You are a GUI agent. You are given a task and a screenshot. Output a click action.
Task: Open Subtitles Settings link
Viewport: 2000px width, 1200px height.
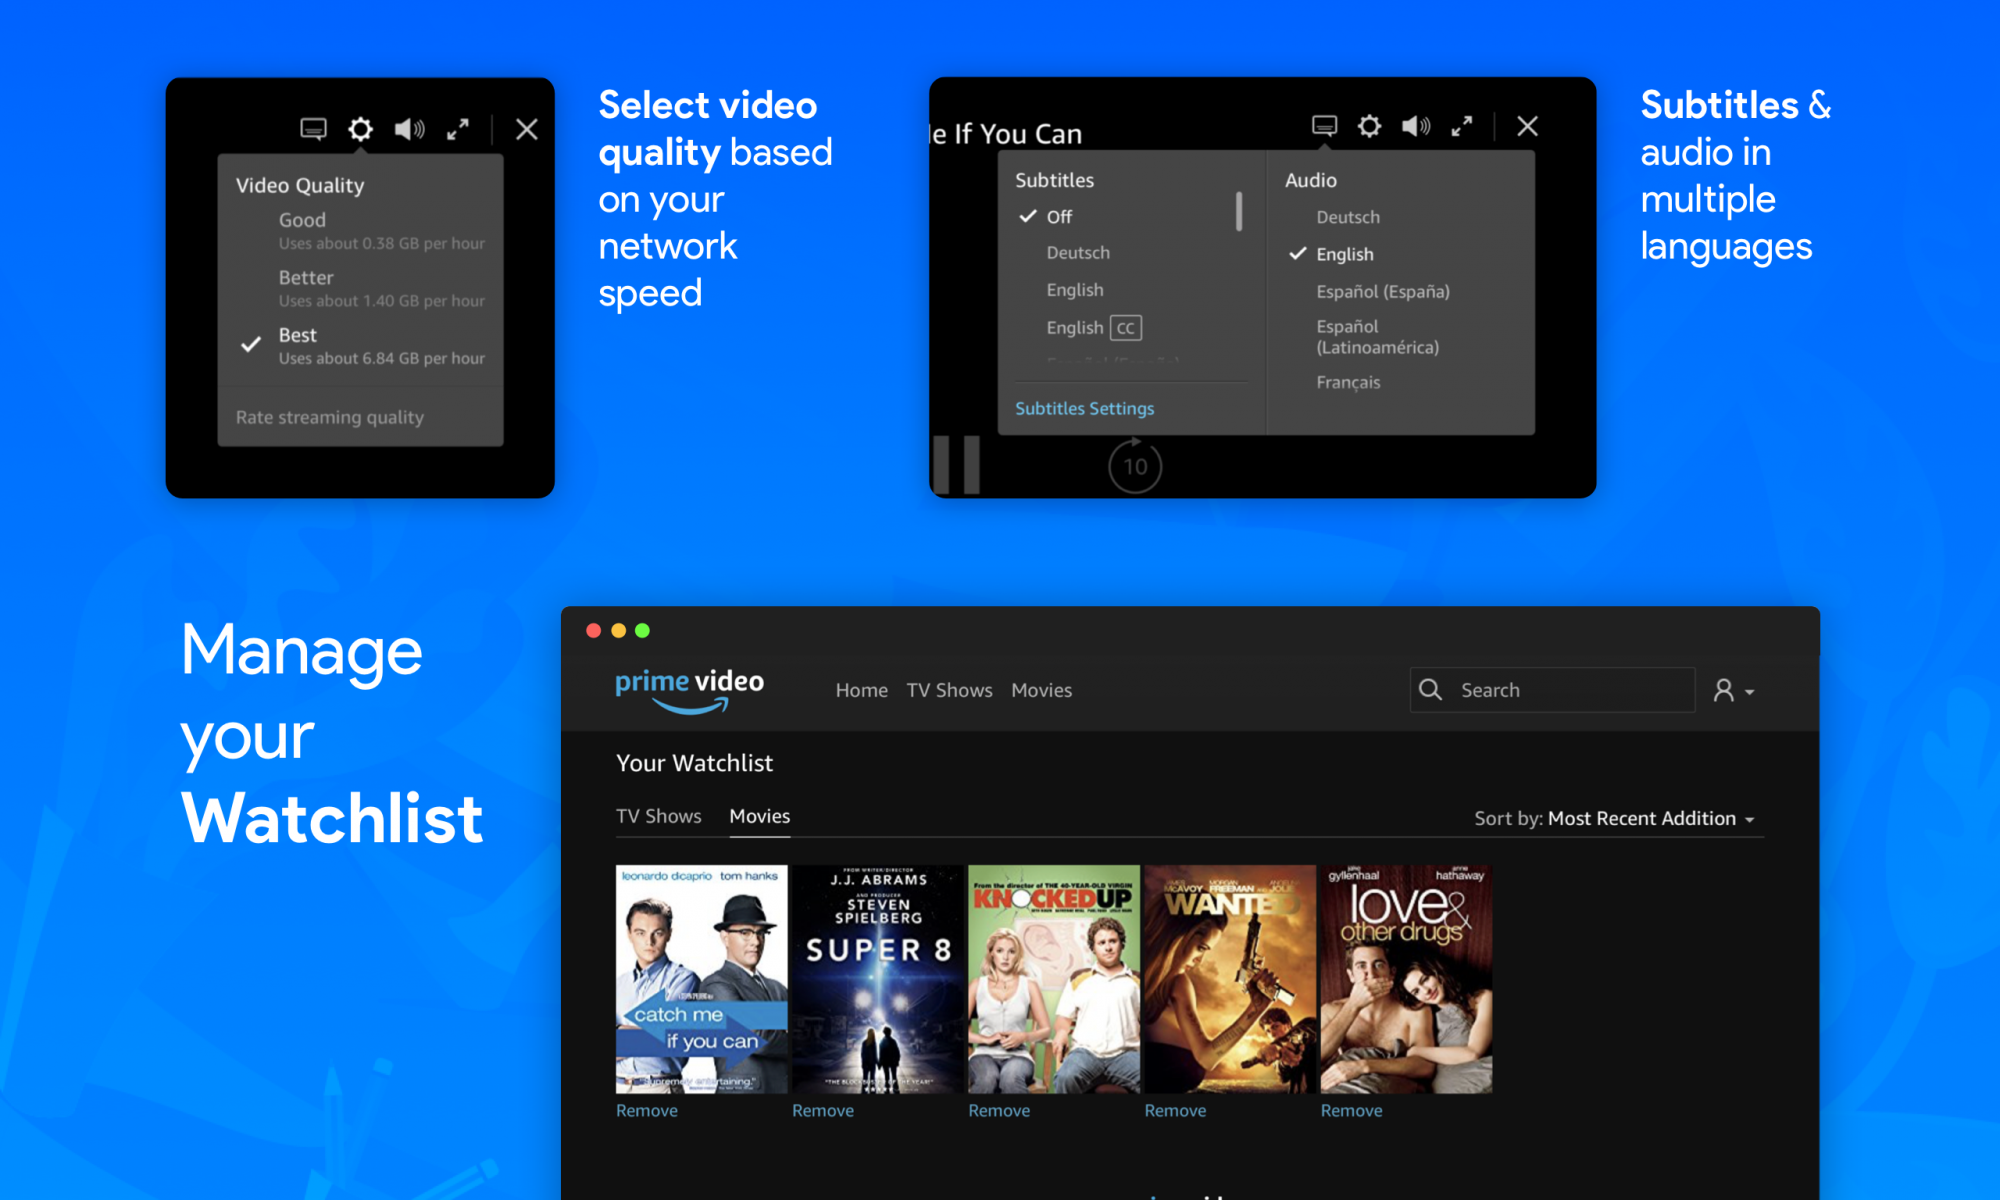(1085, 408)
